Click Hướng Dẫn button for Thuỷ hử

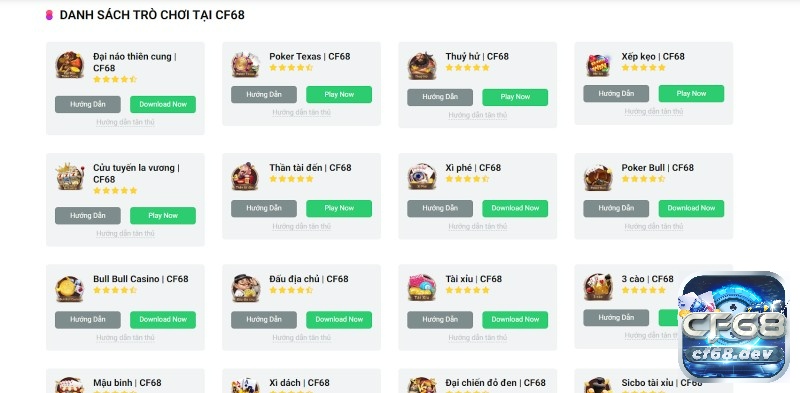440,97
